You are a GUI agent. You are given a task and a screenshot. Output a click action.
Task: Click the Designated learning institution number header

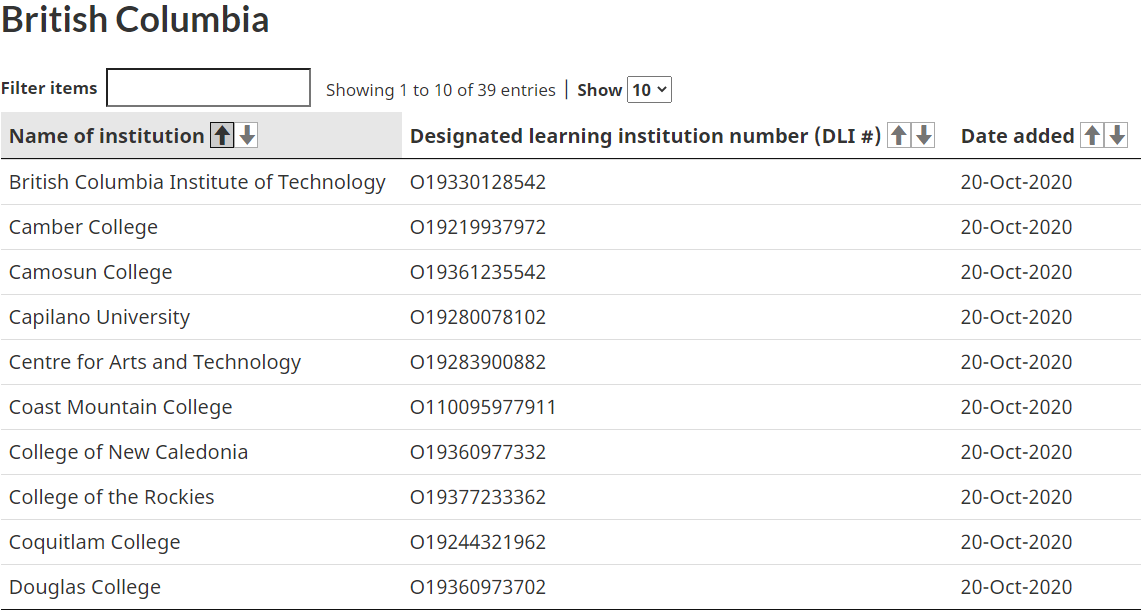click(x=646, y=136)
